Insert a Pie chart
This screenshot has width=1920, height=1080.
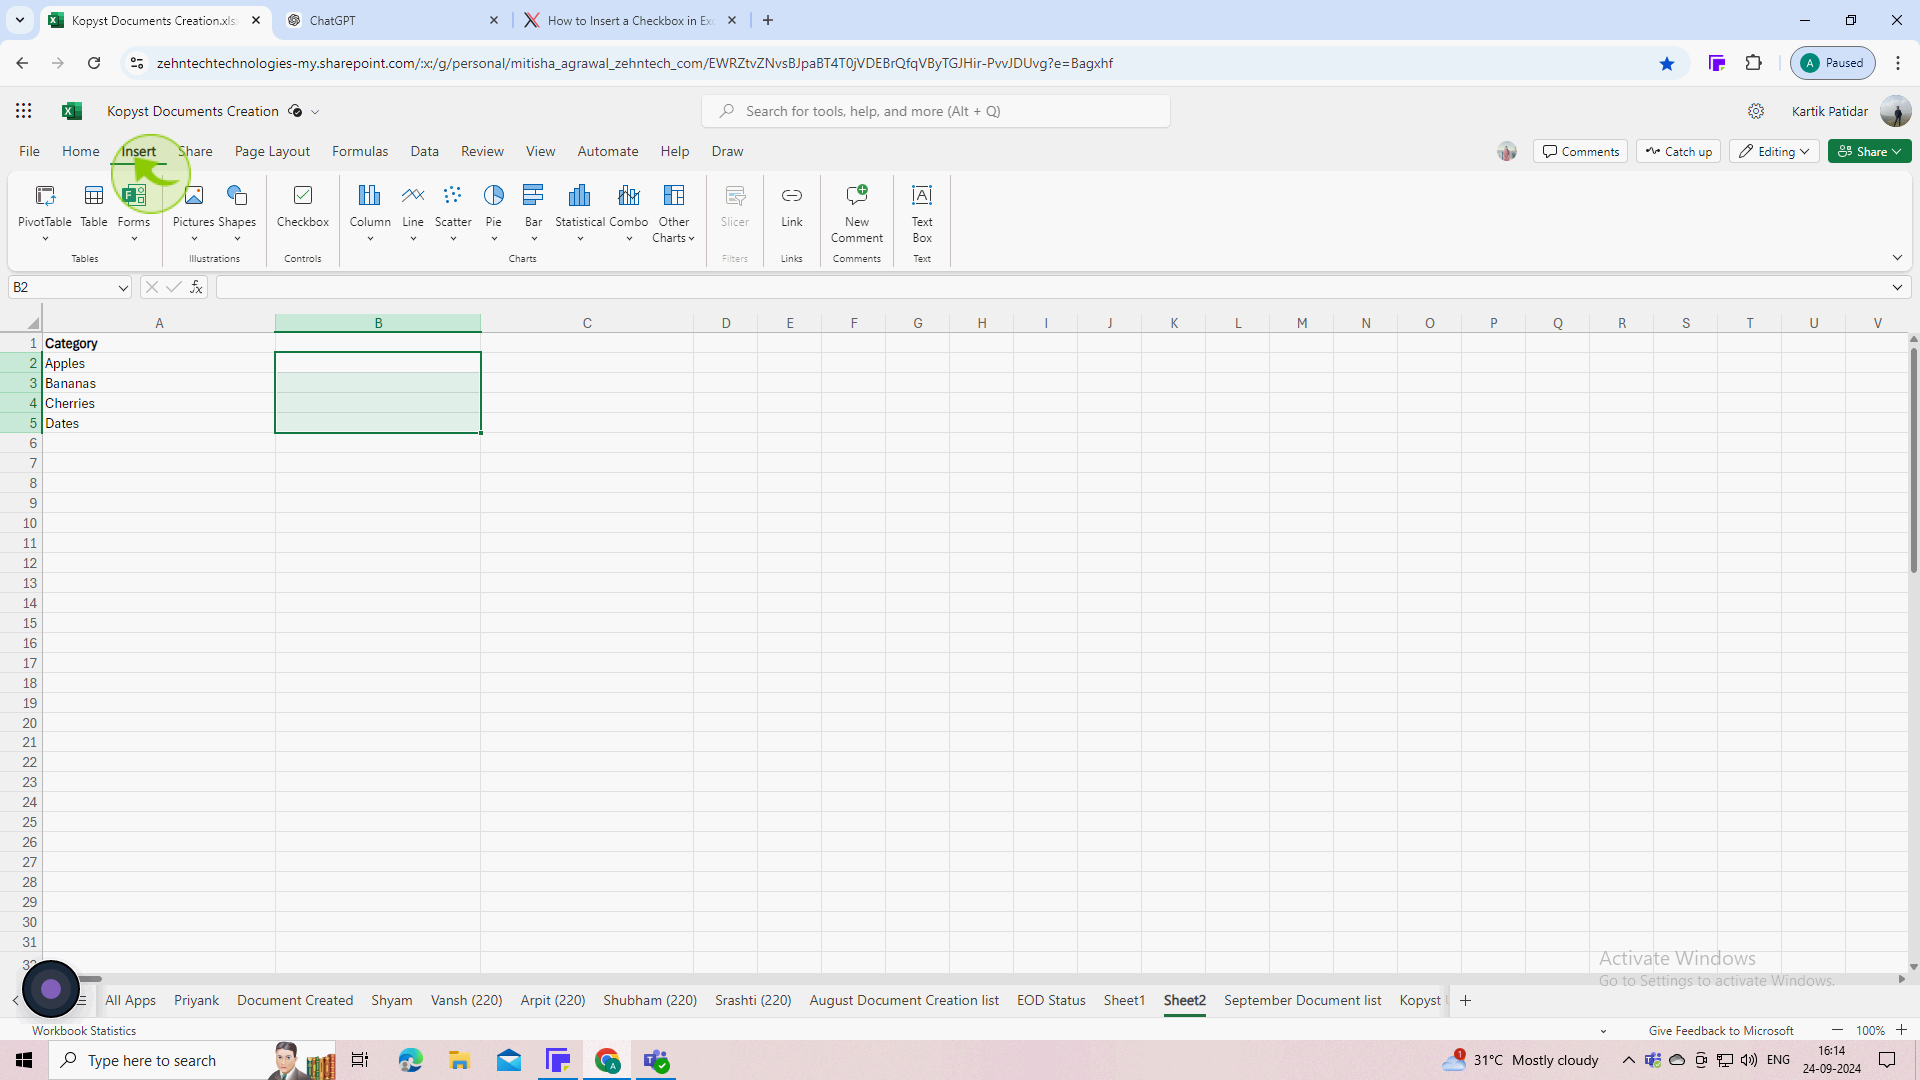coord(494,212)
